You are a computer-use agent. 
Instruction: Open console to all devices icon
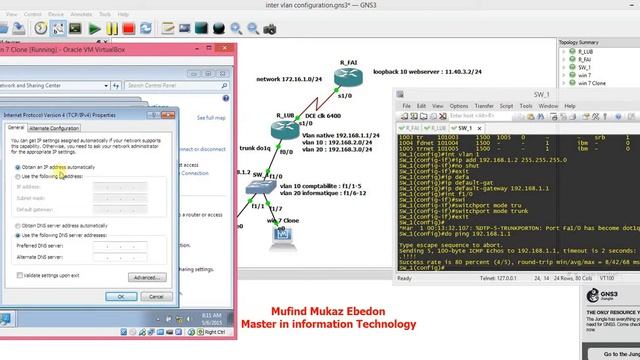click(x=75, y=28)
